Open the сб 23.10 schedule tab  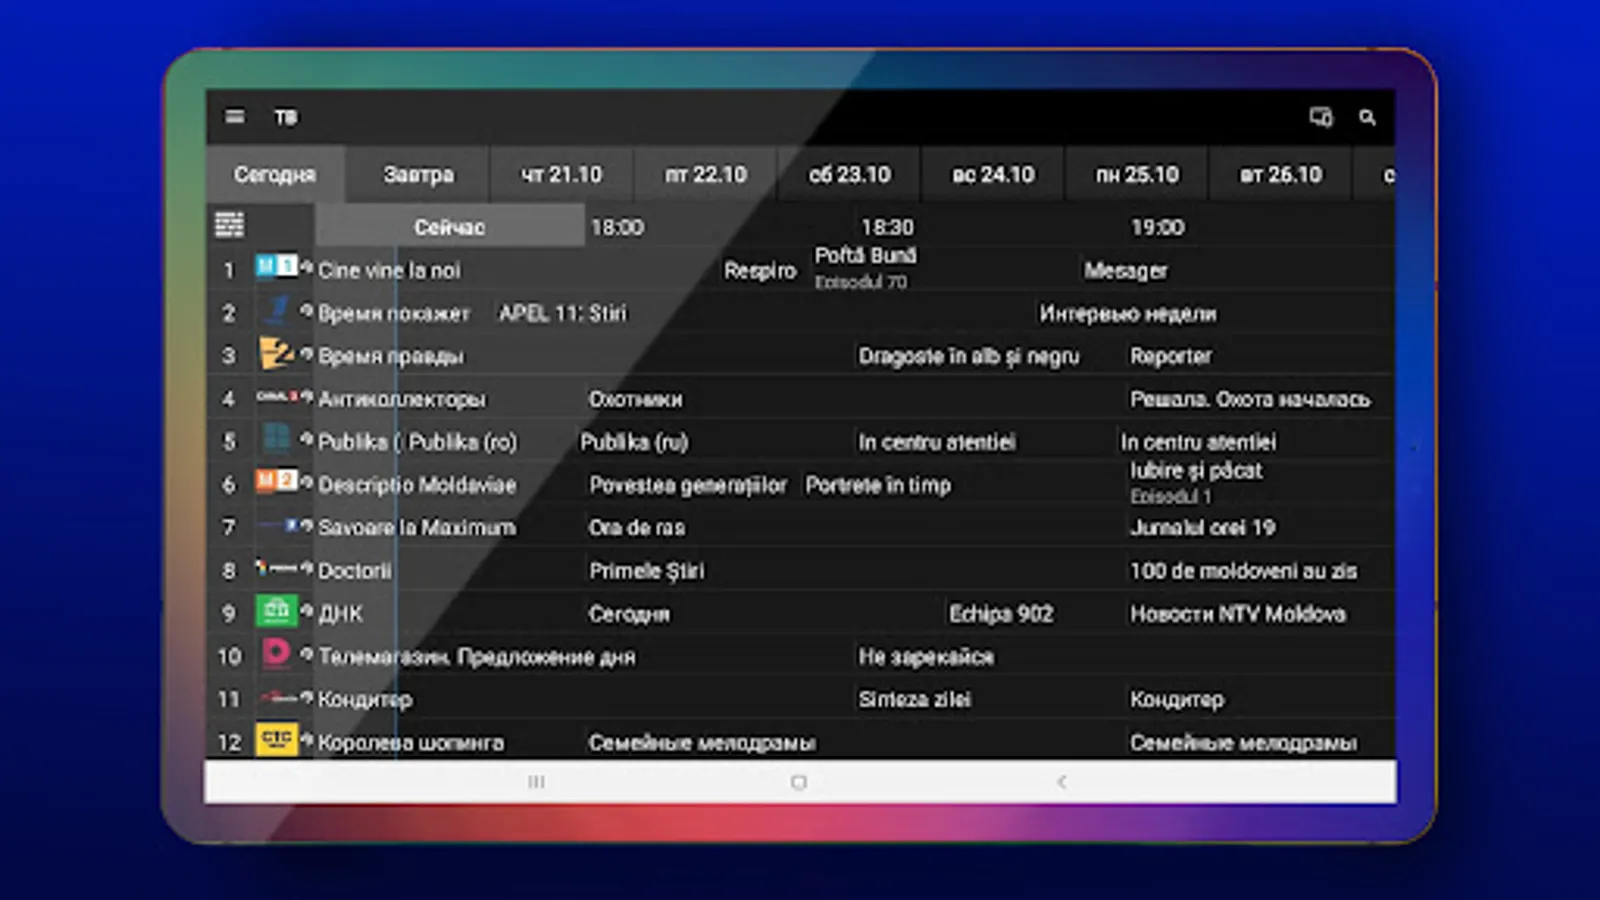pyautogui.click(x=849, y=174)
